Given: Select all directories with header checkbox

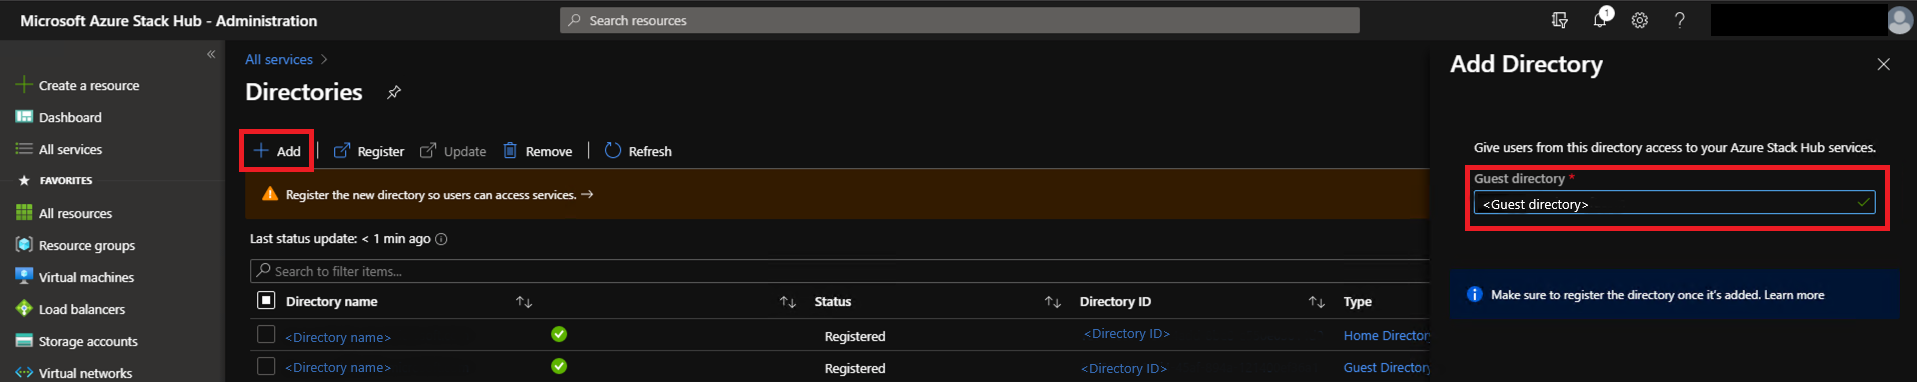Looking at the screenshot, I should coord(266,300).
